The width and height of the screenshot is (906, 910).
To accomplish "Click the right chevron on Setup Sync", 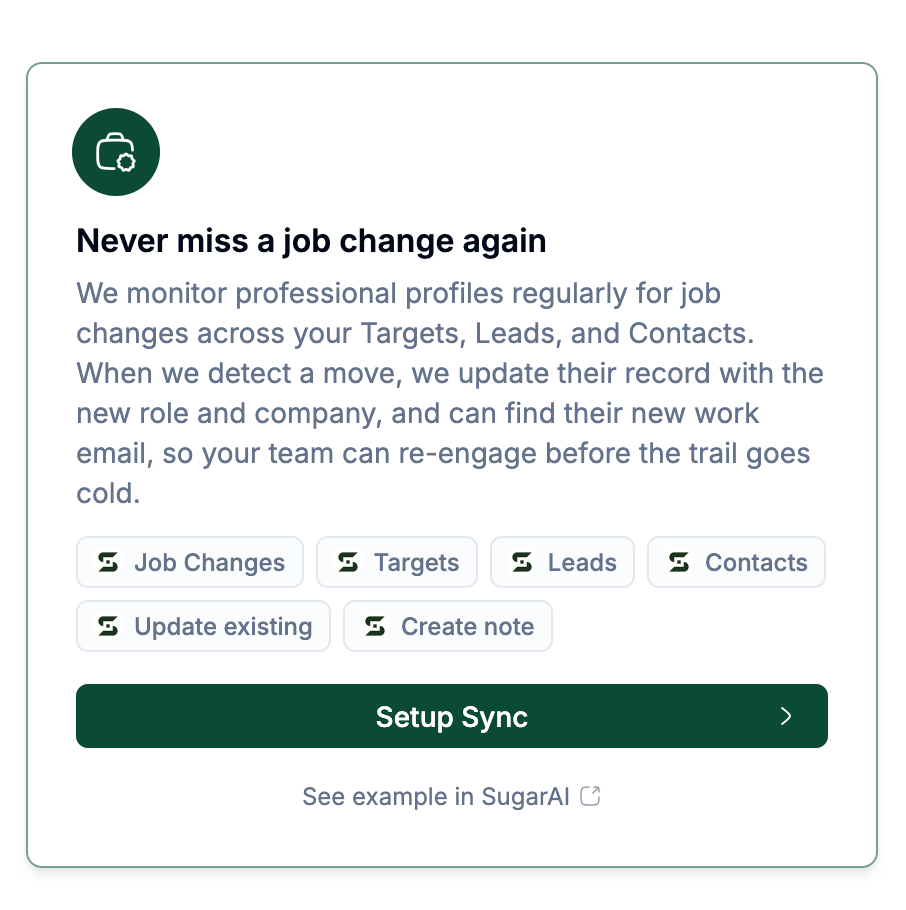I will pos(786,716).
